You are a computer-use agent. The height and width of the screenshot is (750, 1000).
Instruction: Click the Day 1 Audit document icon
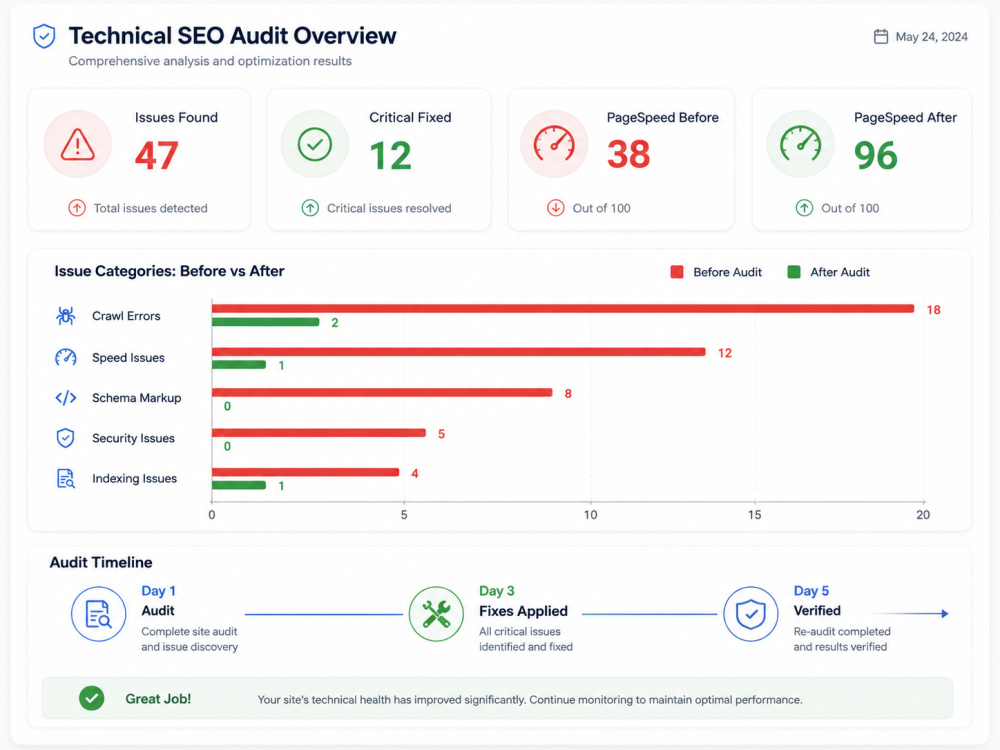click(x=98, y=614)
